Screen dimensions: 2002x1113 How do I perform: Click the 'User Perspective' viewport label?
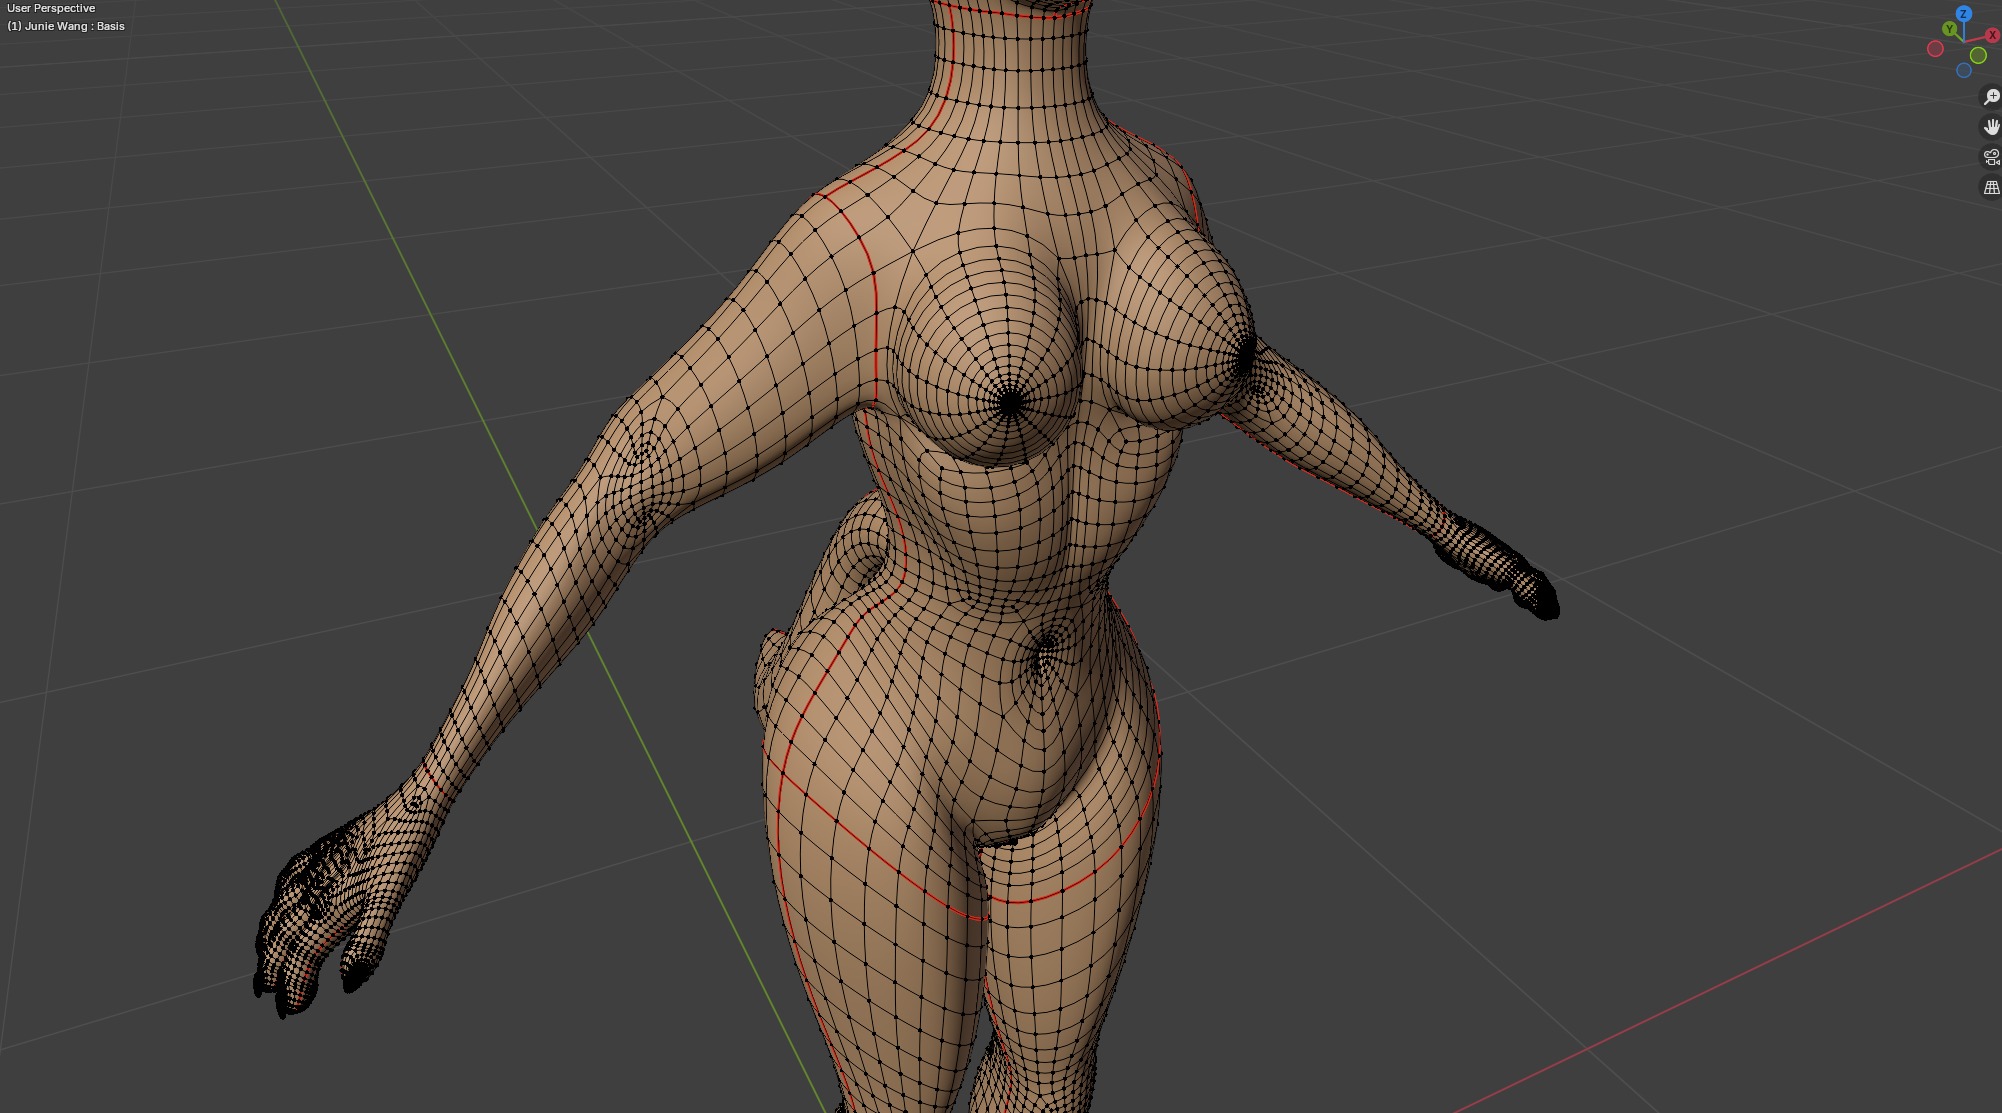pos(51,8)
